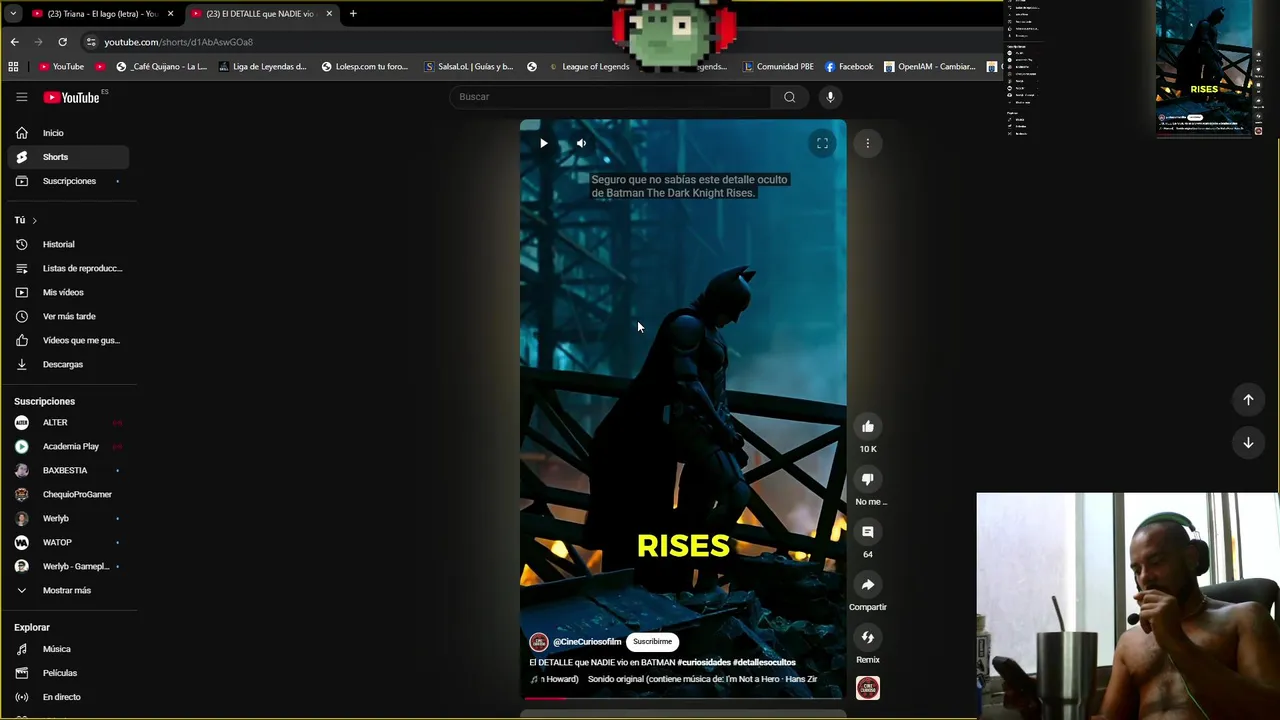The height and width of the screenshot is (720, 1280).
Task: Remix this Short
Action: click(x=868, y=637)
